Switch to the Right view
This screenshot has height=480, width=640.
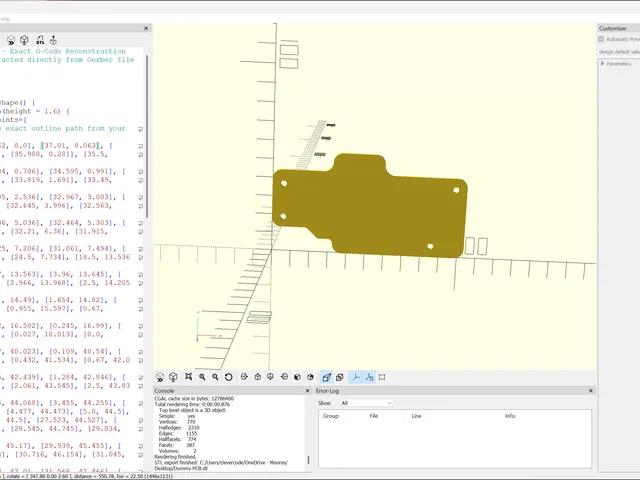click(x=244, y=377)
